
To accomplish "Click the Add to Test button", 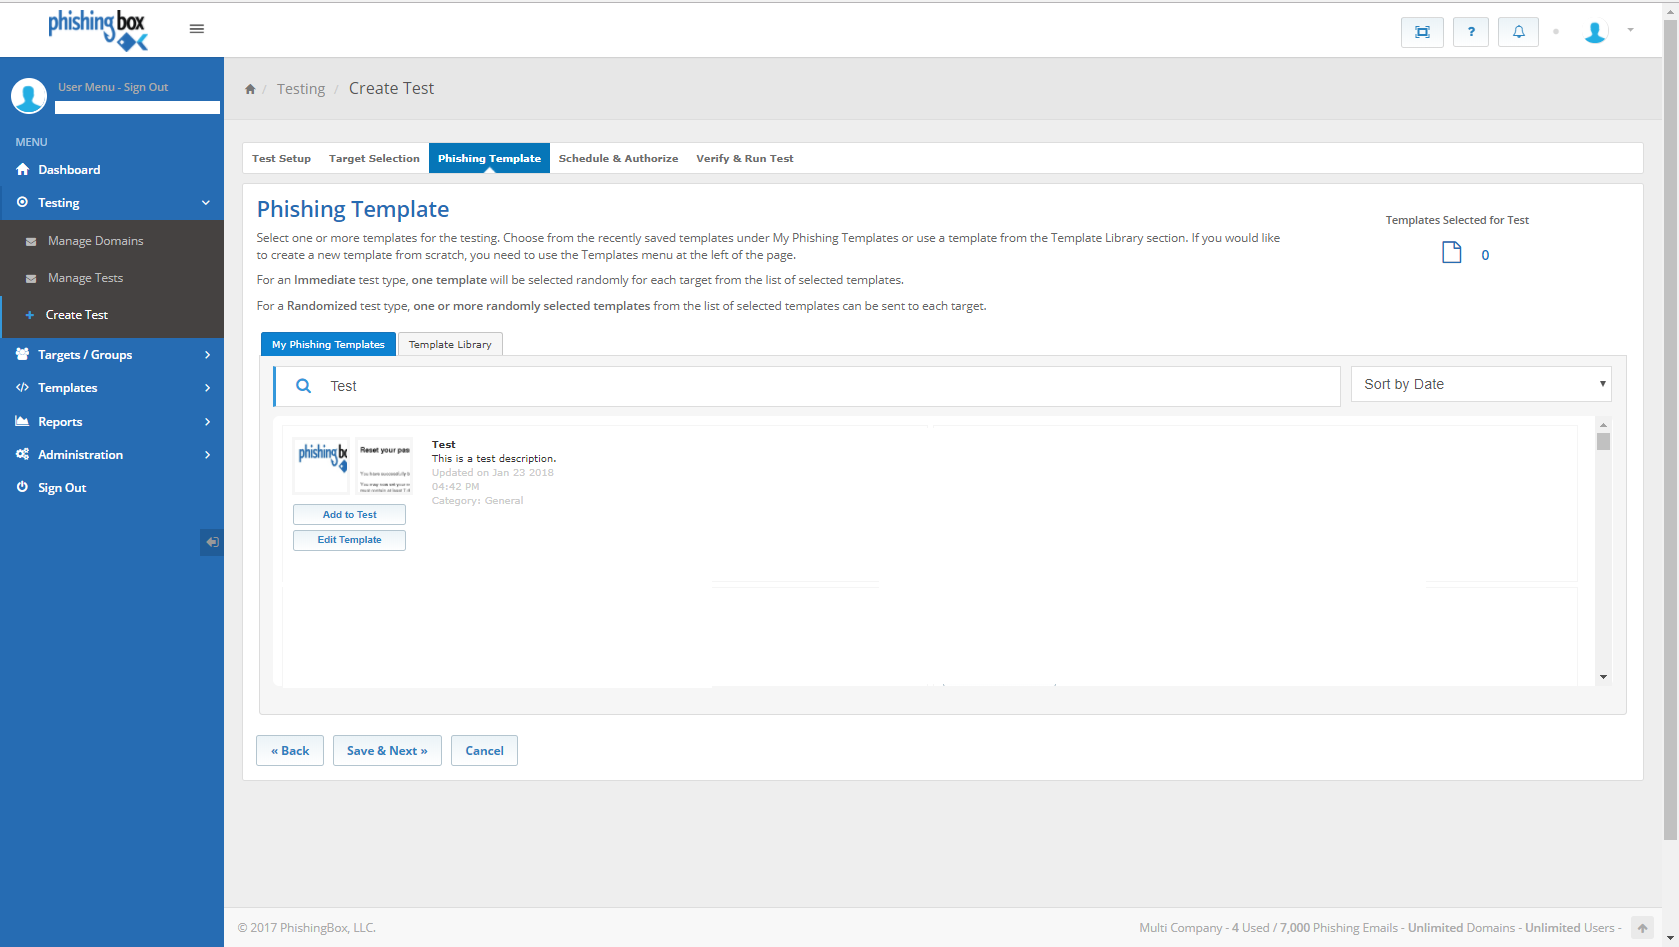I will click(x=349, y=515).
